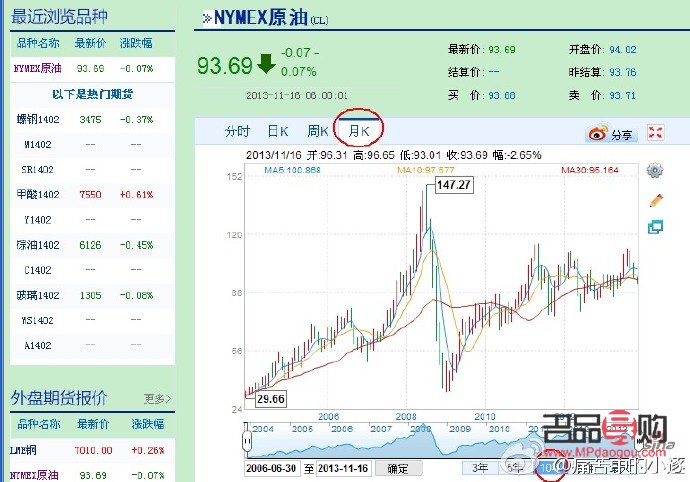
Task: Open WS1402 futures row
Action: tap(92, 320)
